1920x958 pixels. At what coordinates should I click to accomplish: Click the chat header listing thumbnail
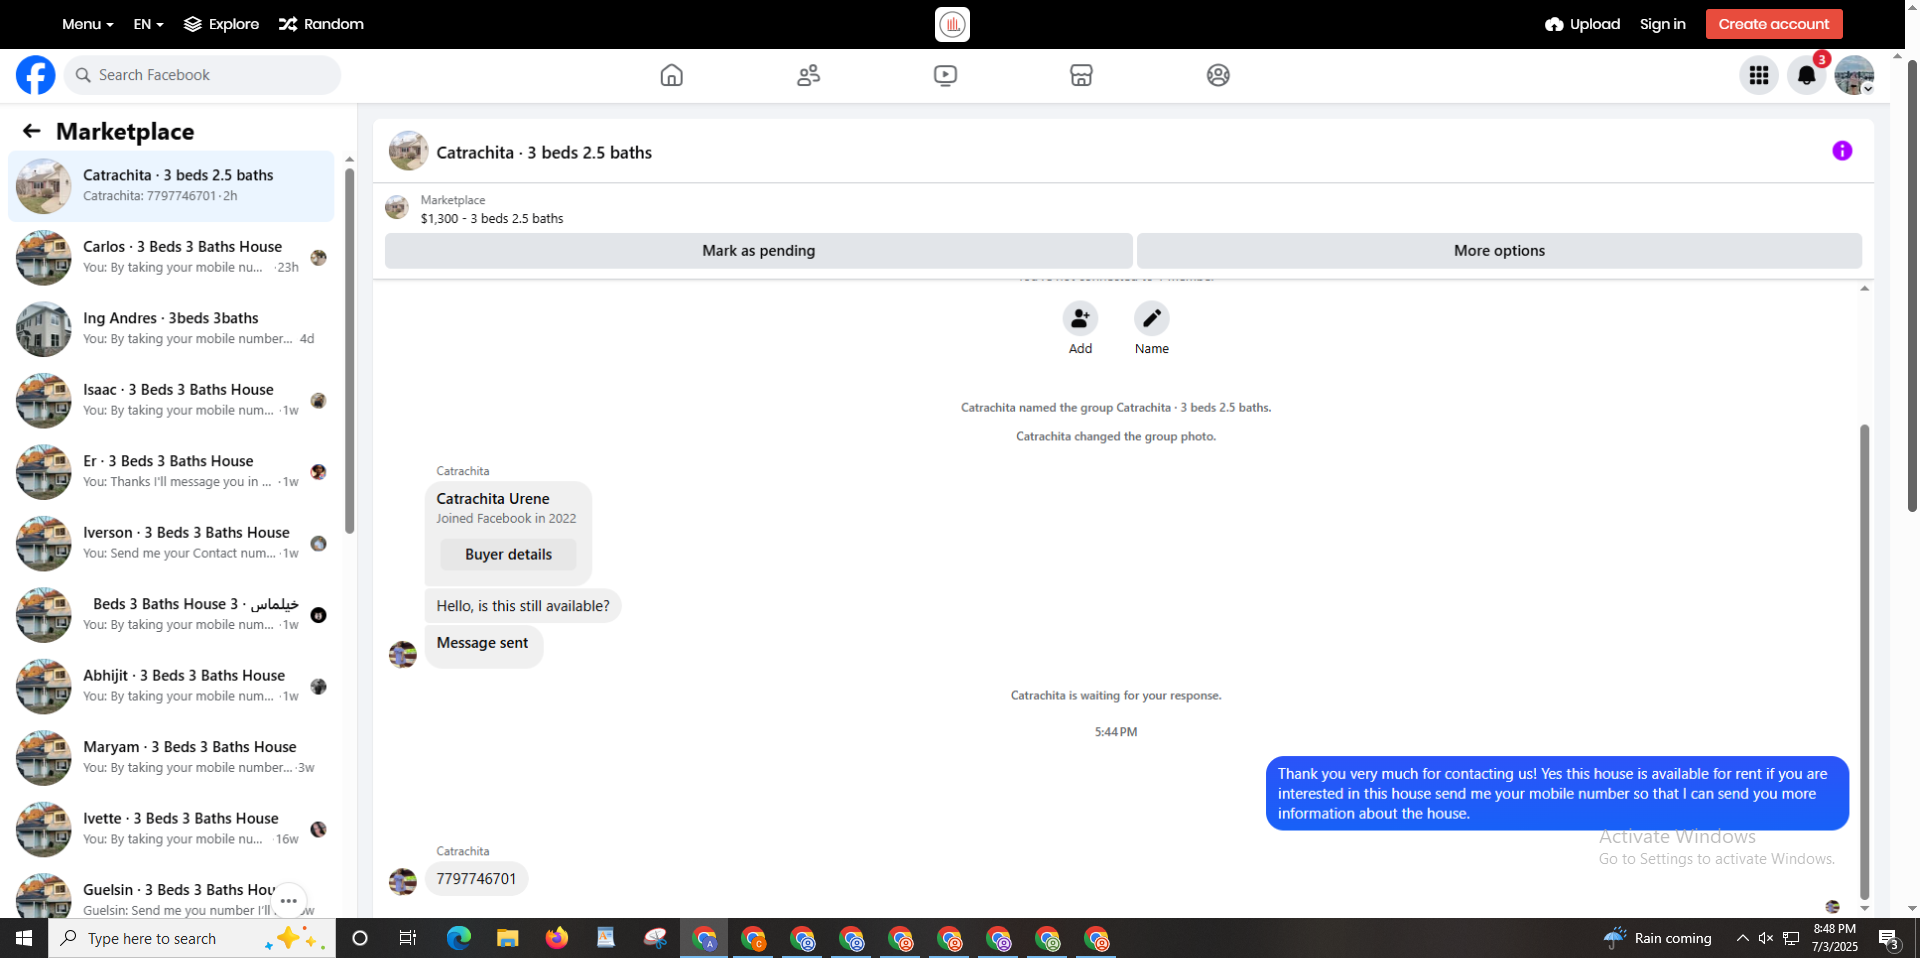tap(408, 151)
